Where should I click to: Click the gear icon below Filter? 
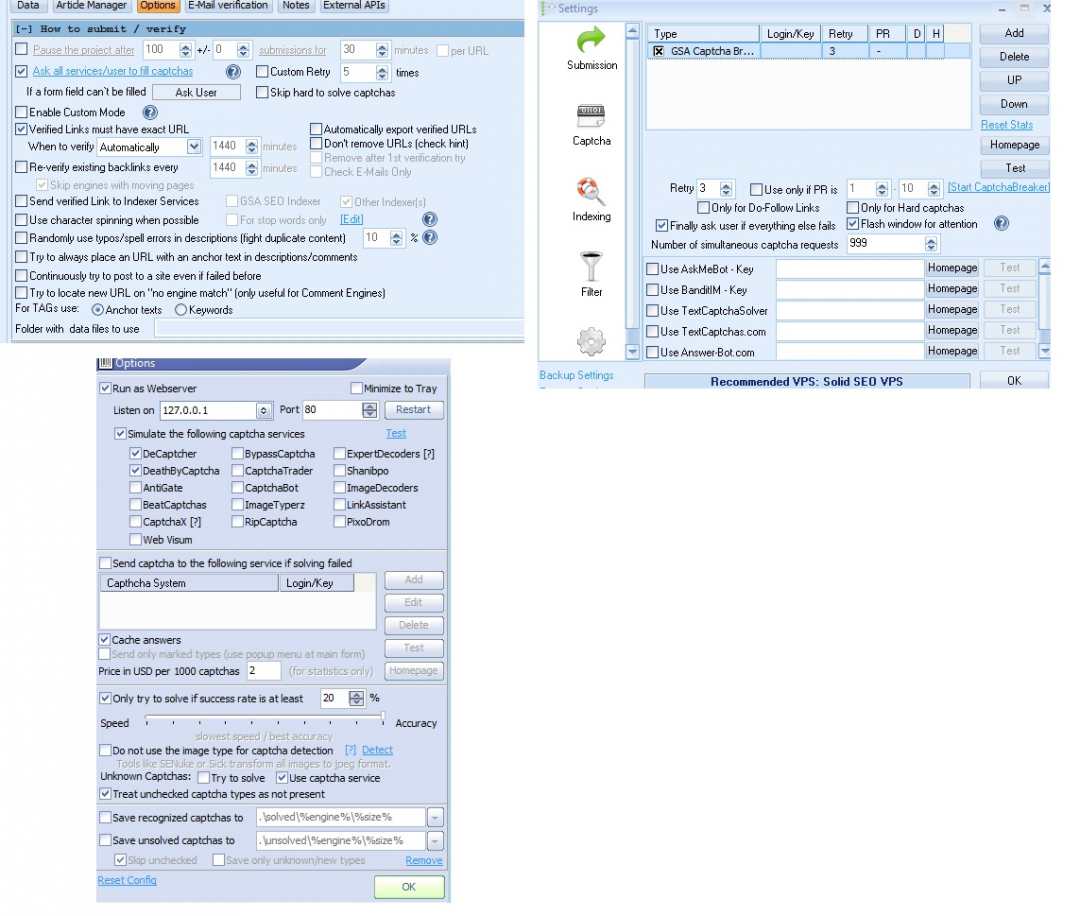coord(591,342)
